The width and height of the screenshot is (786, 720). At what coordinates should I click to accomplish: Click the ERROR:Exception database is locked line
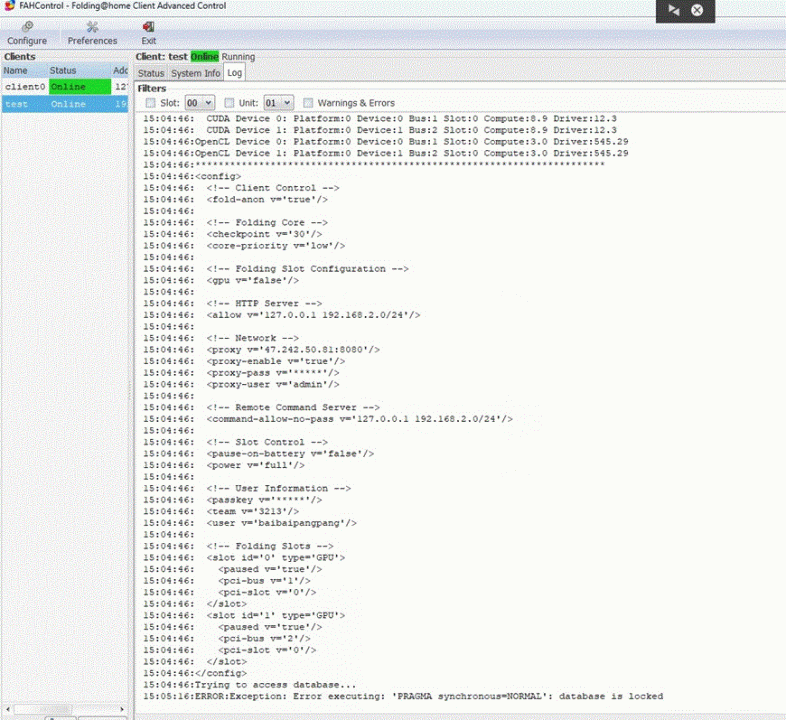(x=403, y=696)
